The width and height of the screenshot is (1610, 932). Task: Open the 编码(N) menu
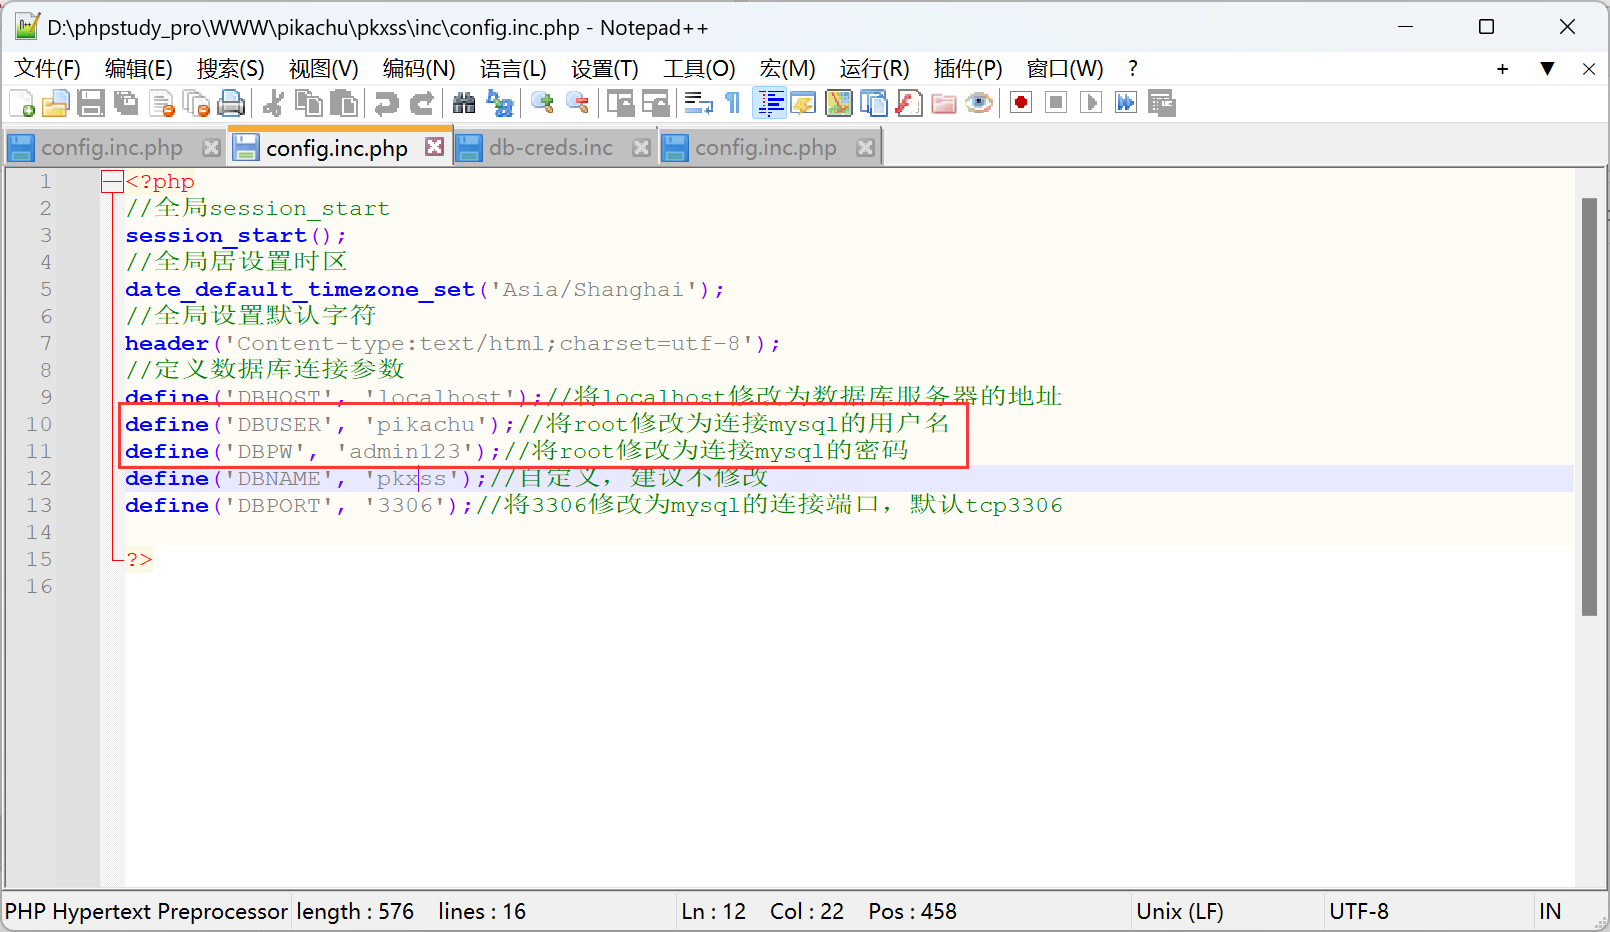coord(419,69)
